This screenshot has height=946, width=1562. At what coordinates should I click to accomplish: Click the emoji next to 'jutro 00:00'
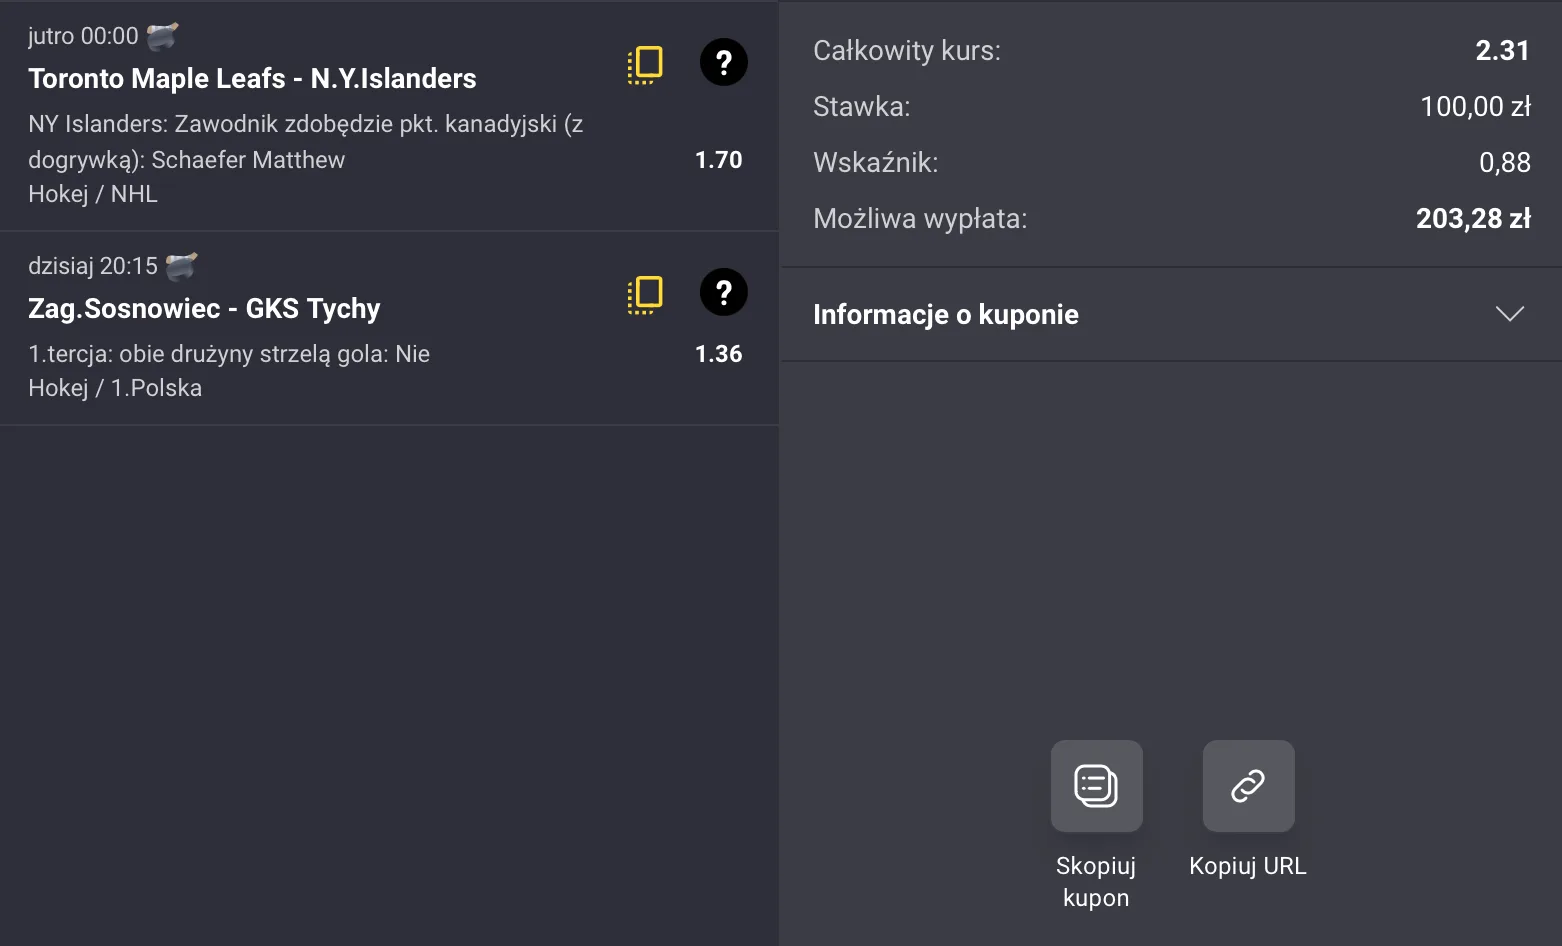click(162, 33)
